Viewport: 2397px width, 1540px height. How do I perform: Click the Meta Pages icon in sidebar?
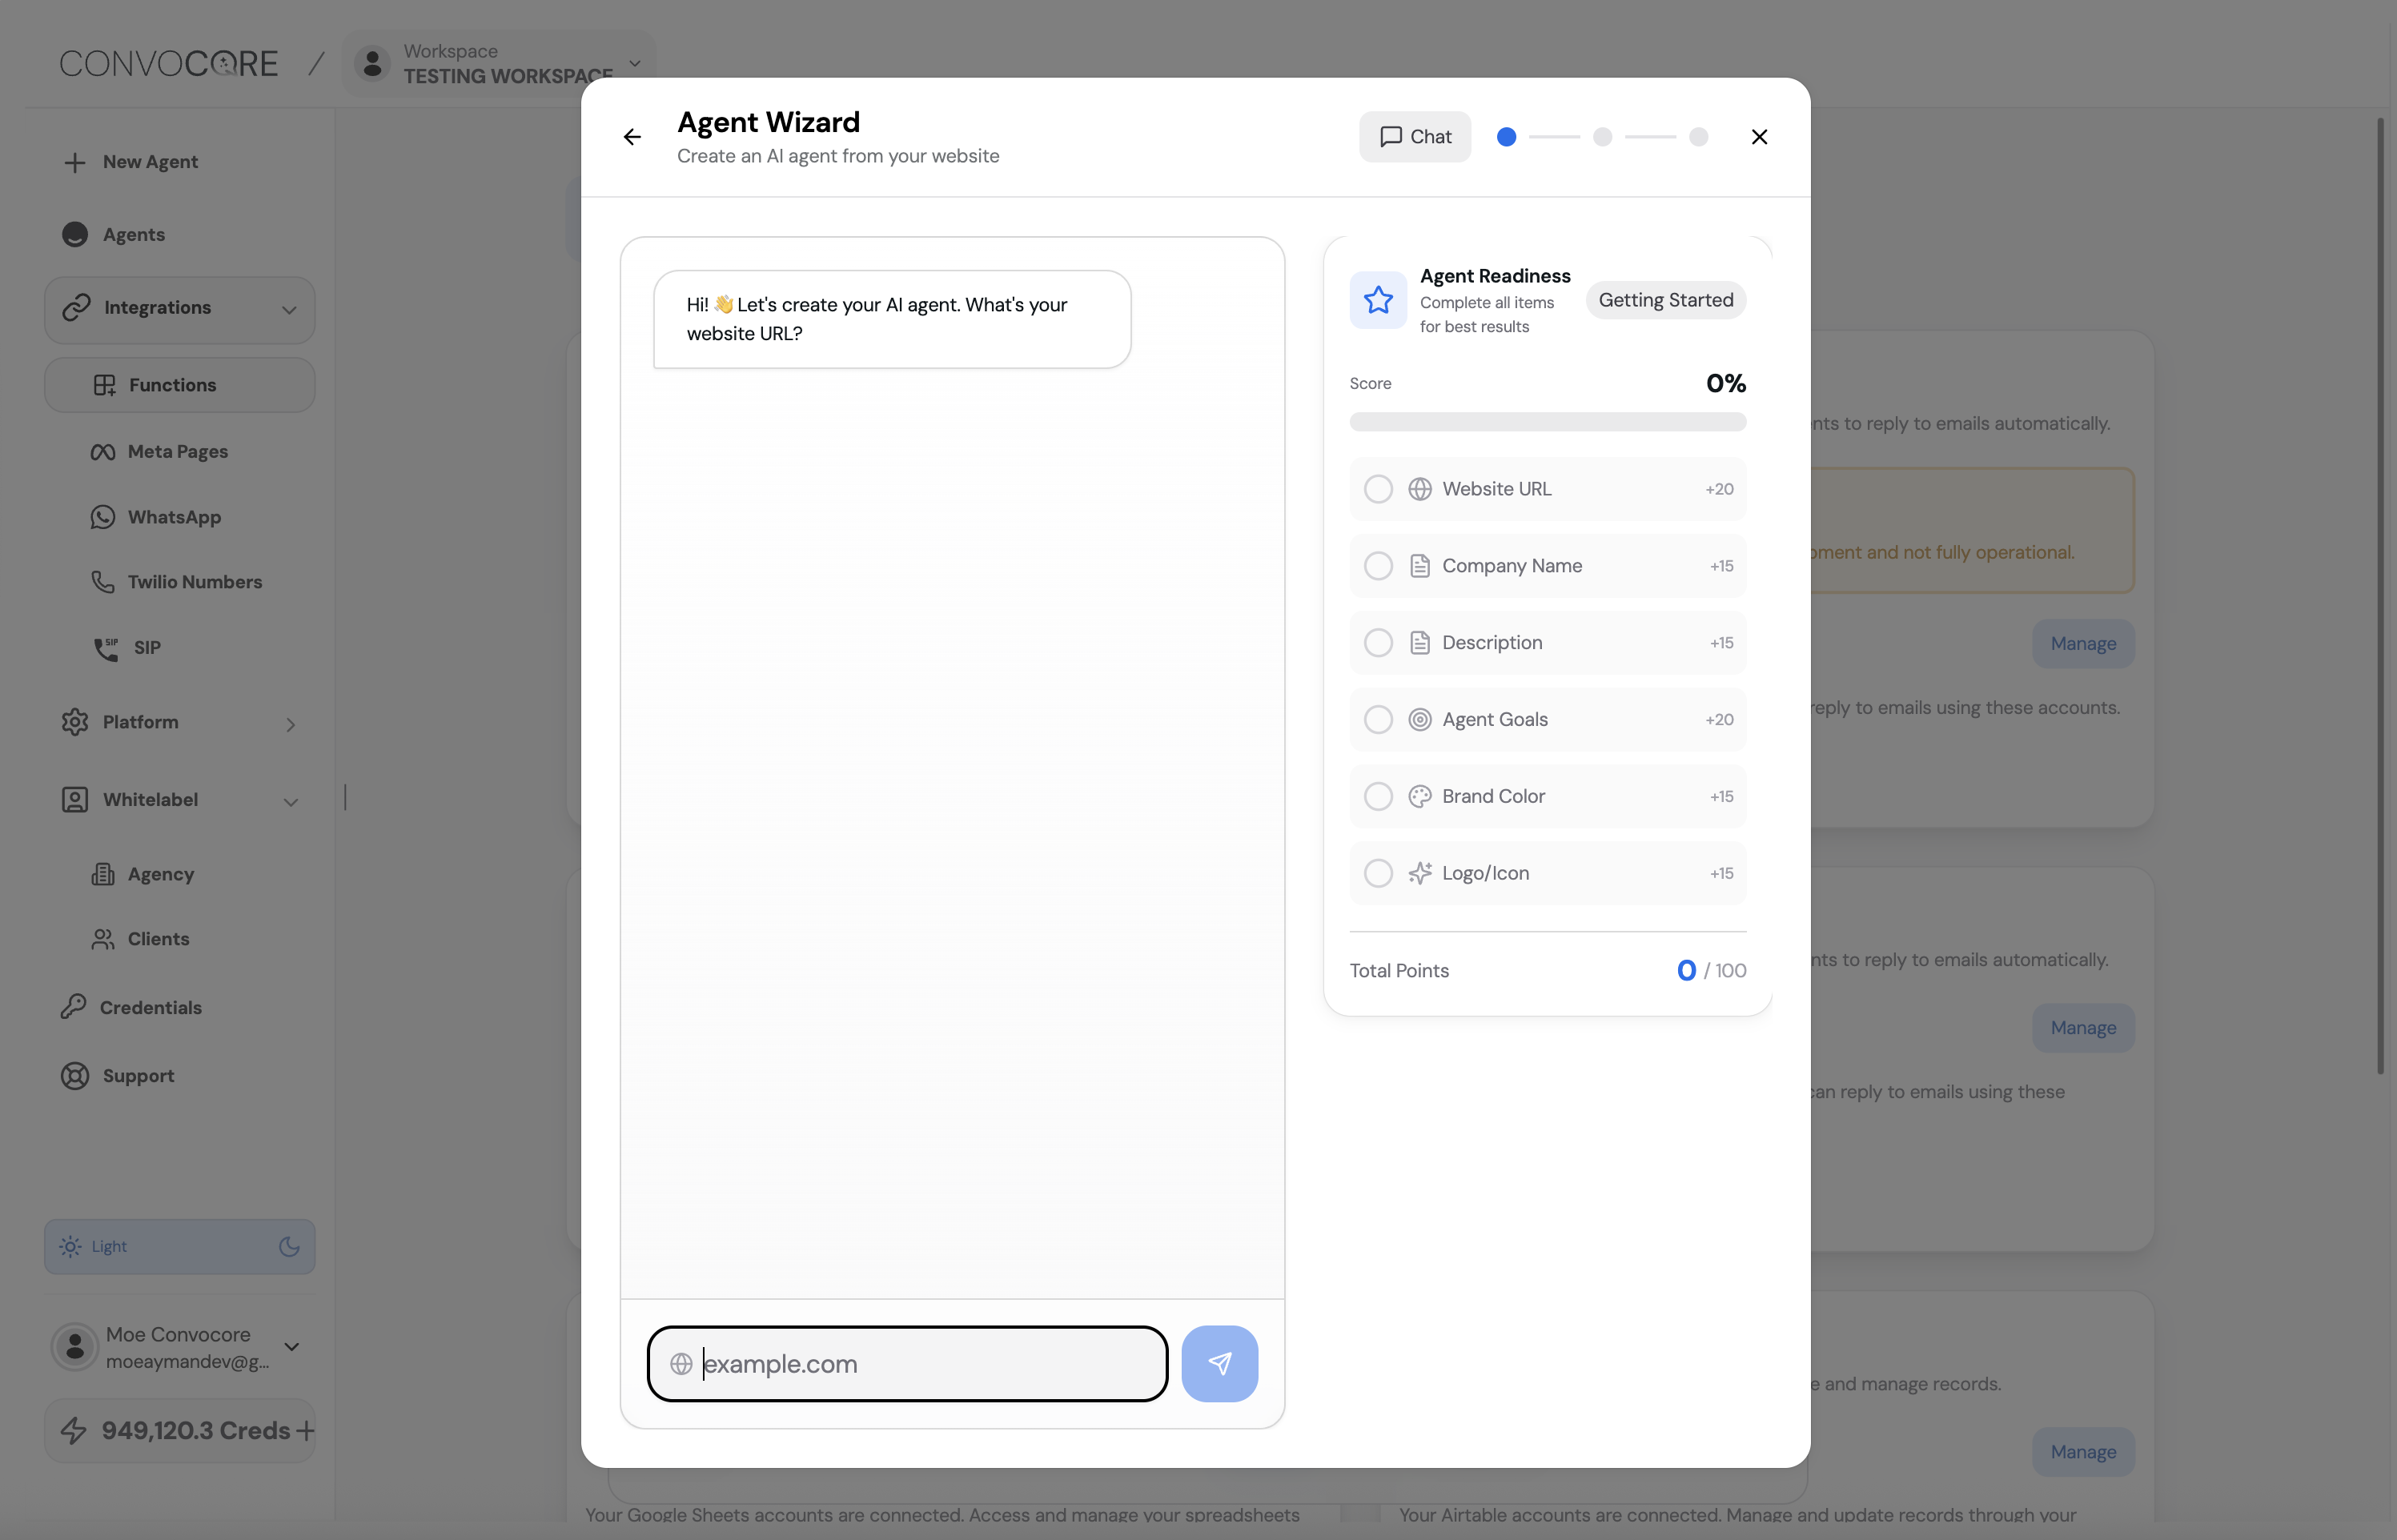point(103,452)
